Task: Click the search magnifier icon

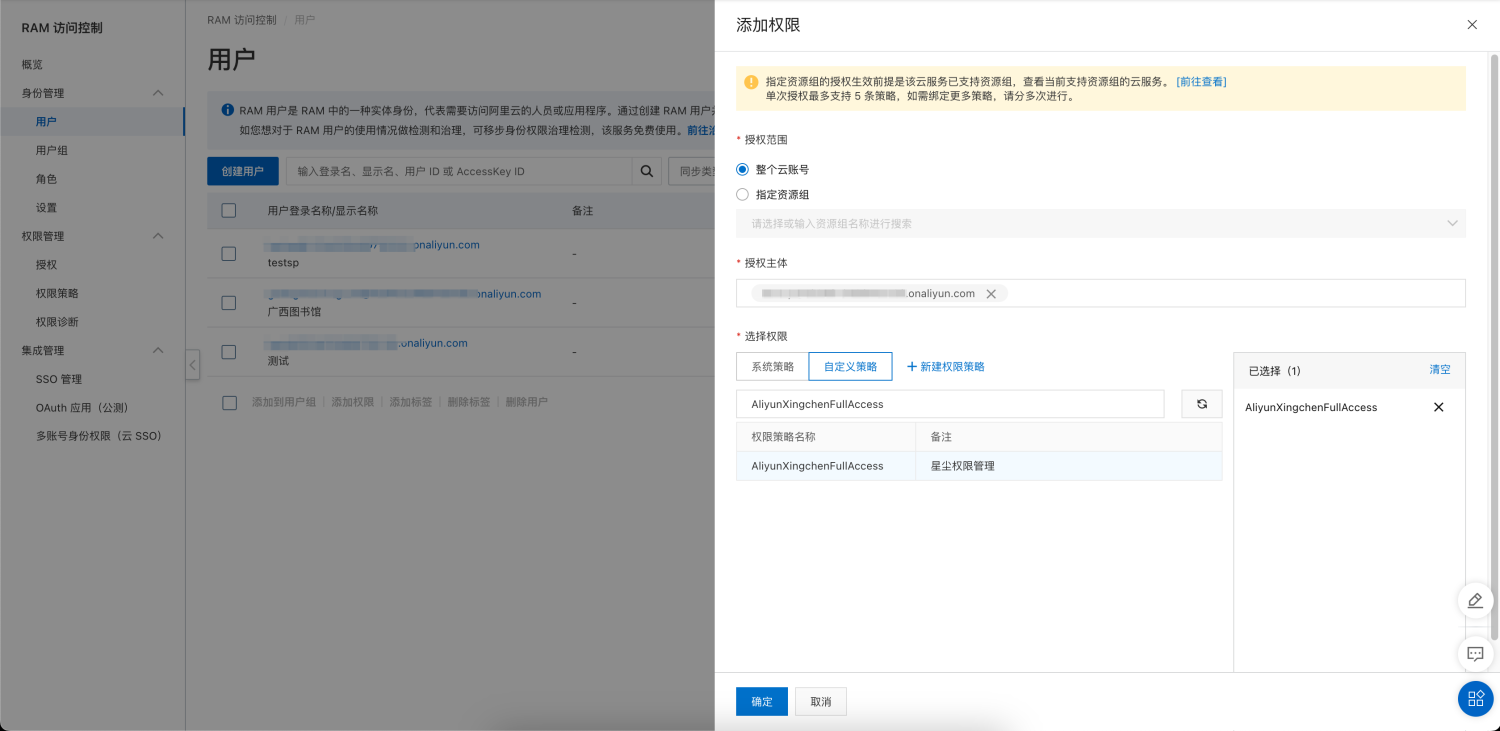Action: (647, 171)
